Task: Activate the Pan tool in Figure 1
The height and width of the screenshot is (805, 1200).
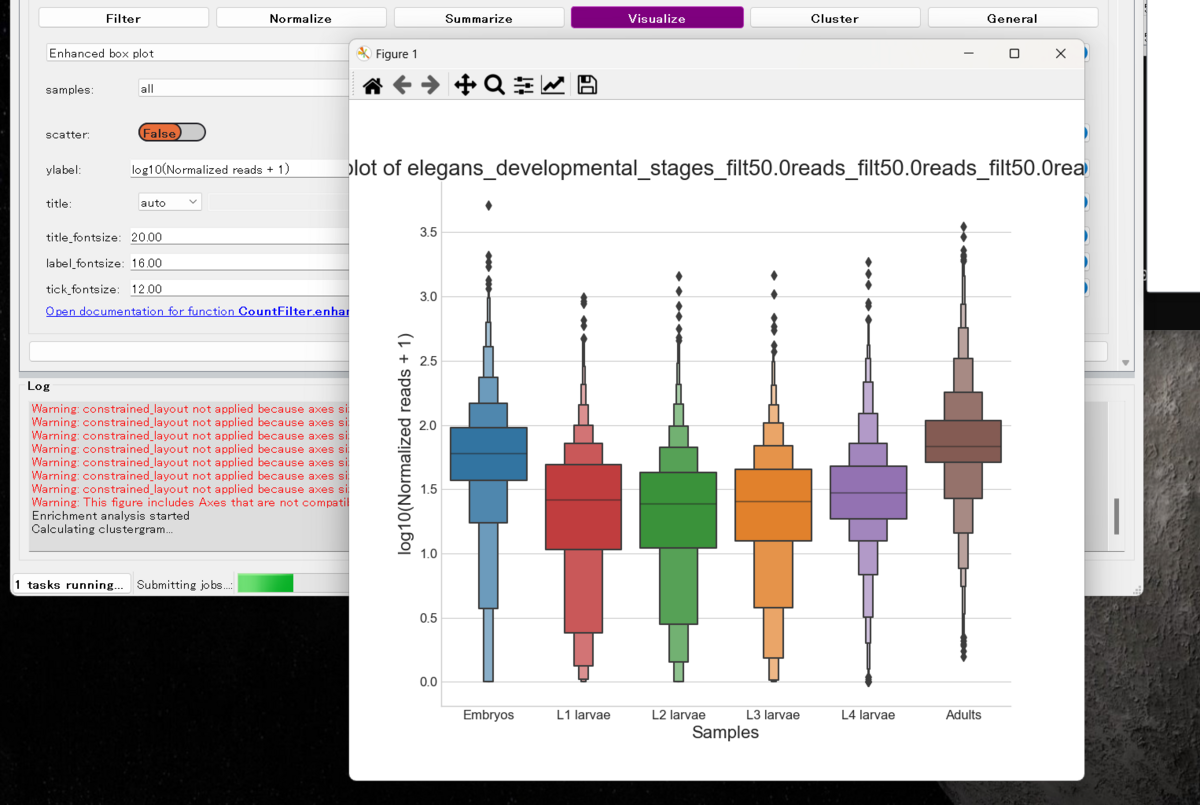Action: (x=465, y=85)
